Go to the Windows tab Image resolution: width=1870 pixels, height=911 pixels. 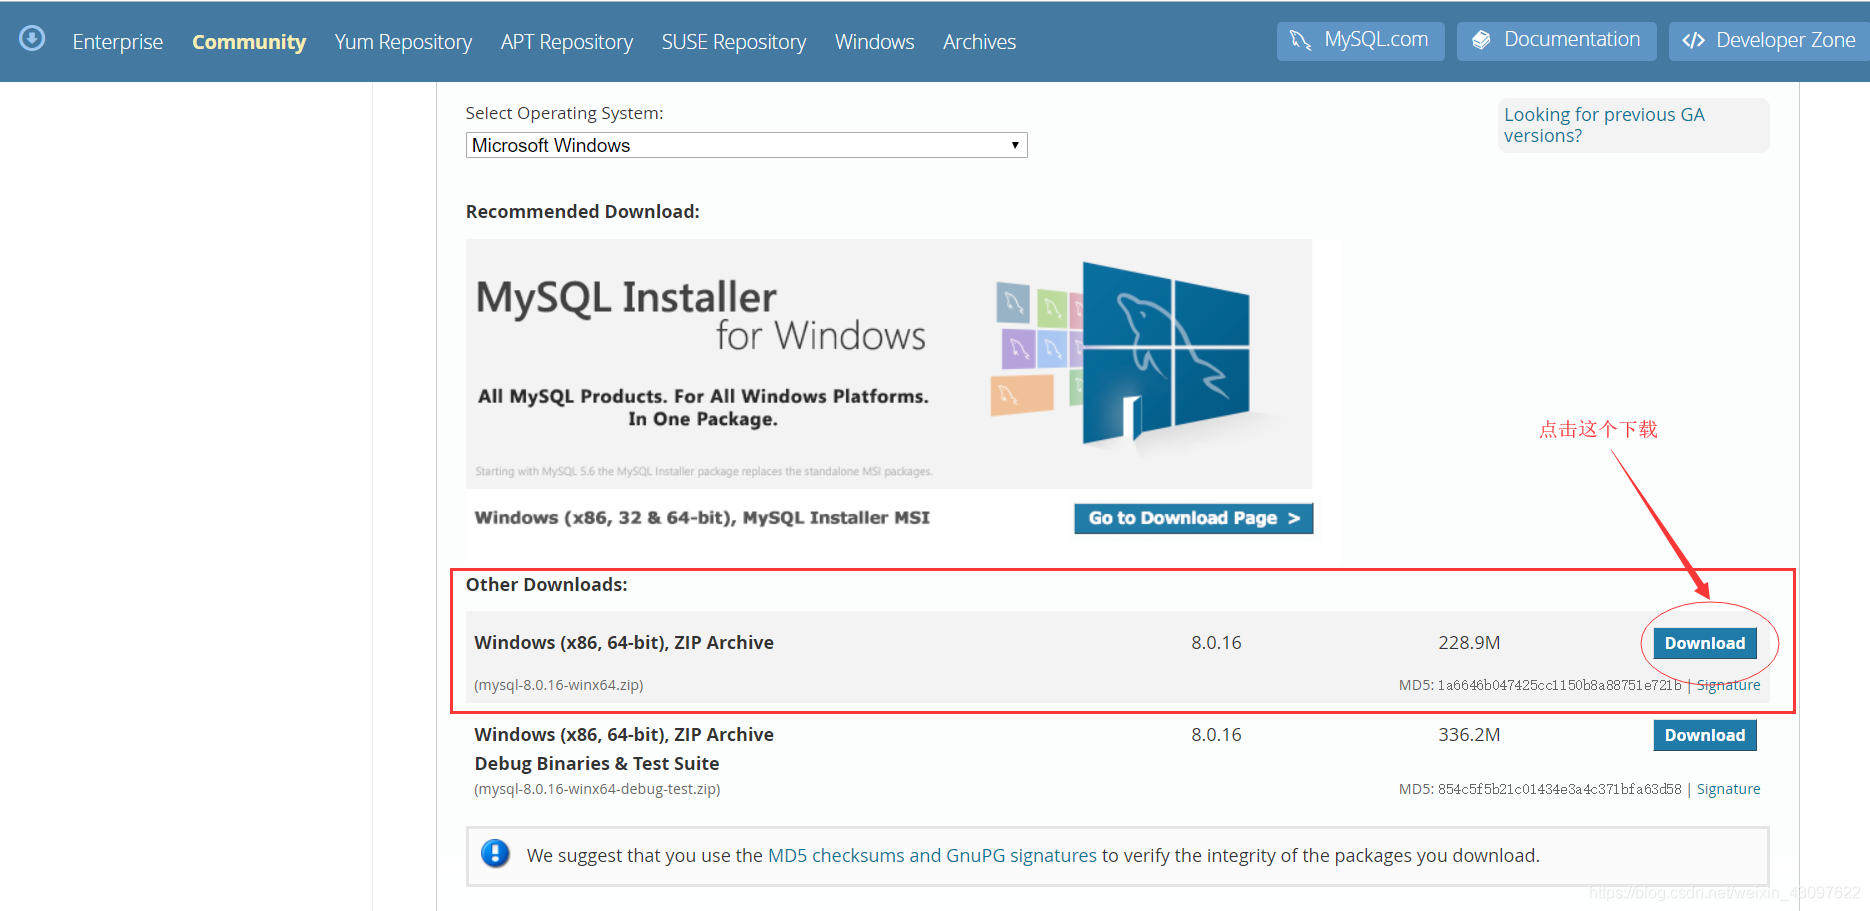(874, 42)
